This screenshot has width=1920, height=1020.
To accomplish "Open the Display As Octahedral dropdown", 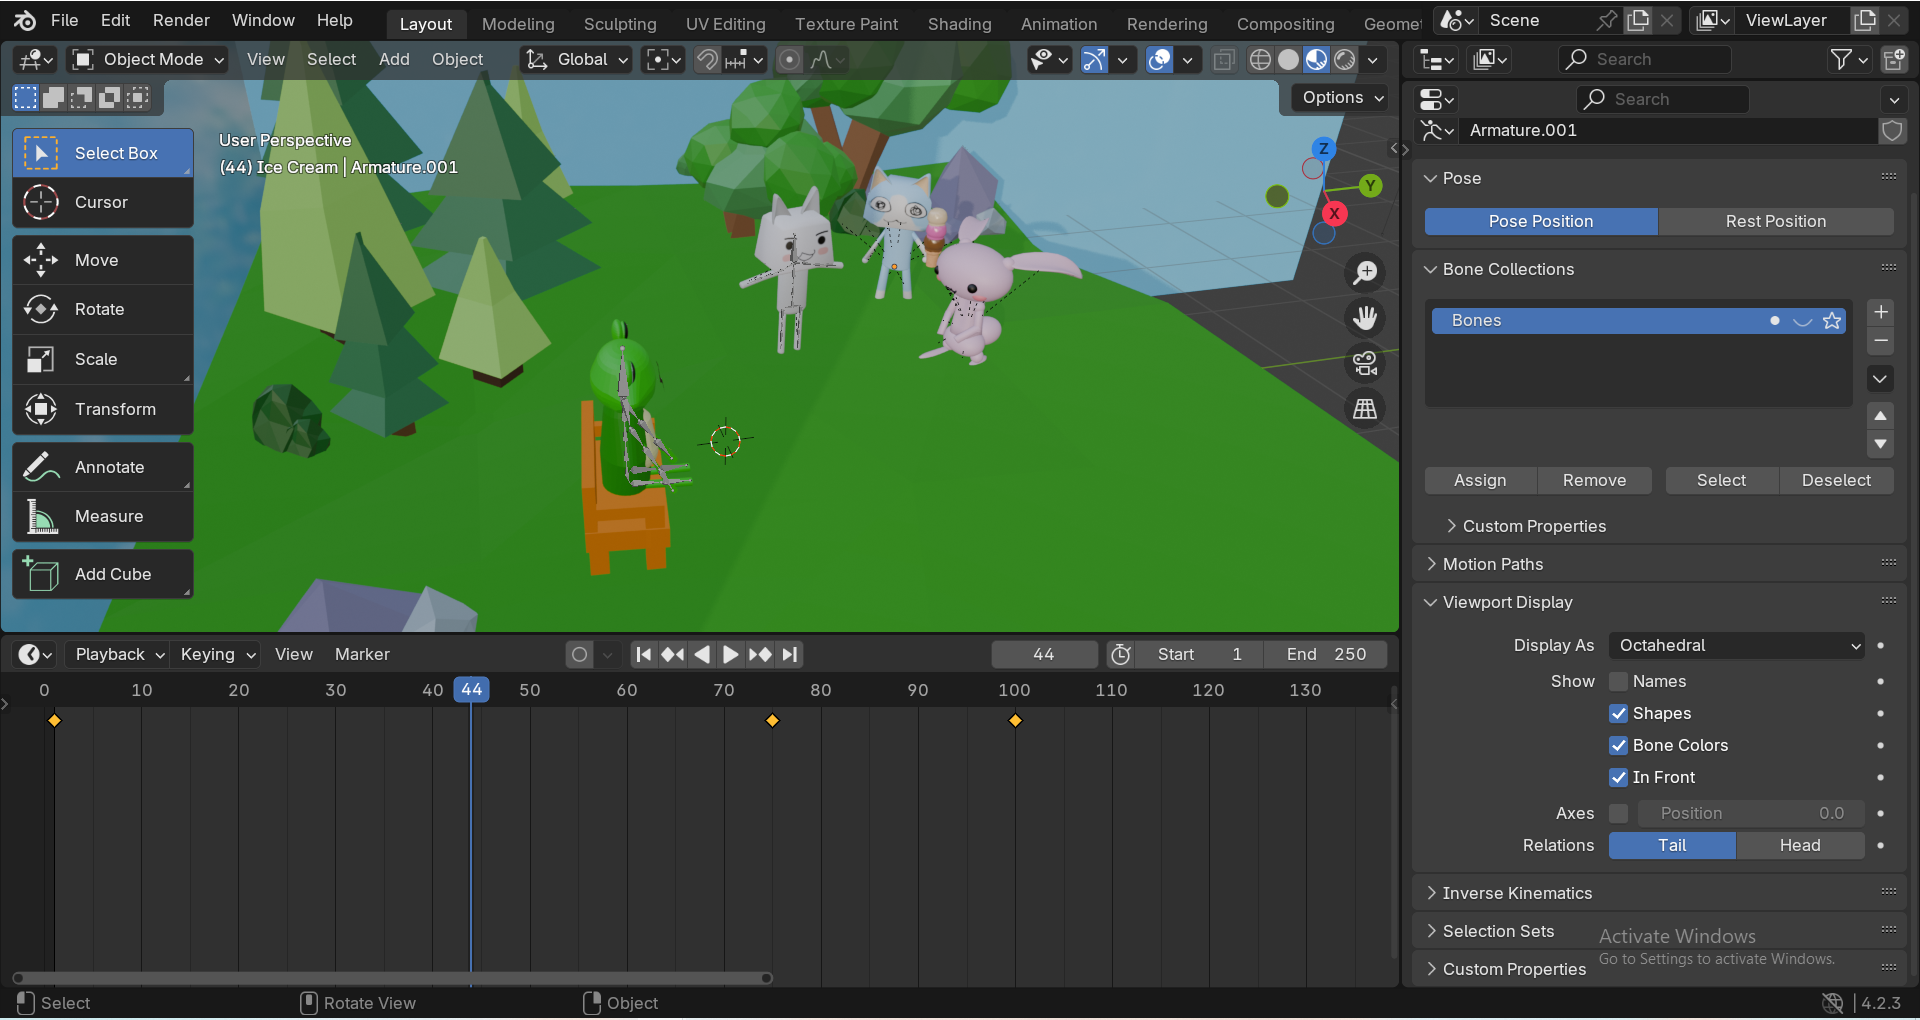I will pos(1737,646).
